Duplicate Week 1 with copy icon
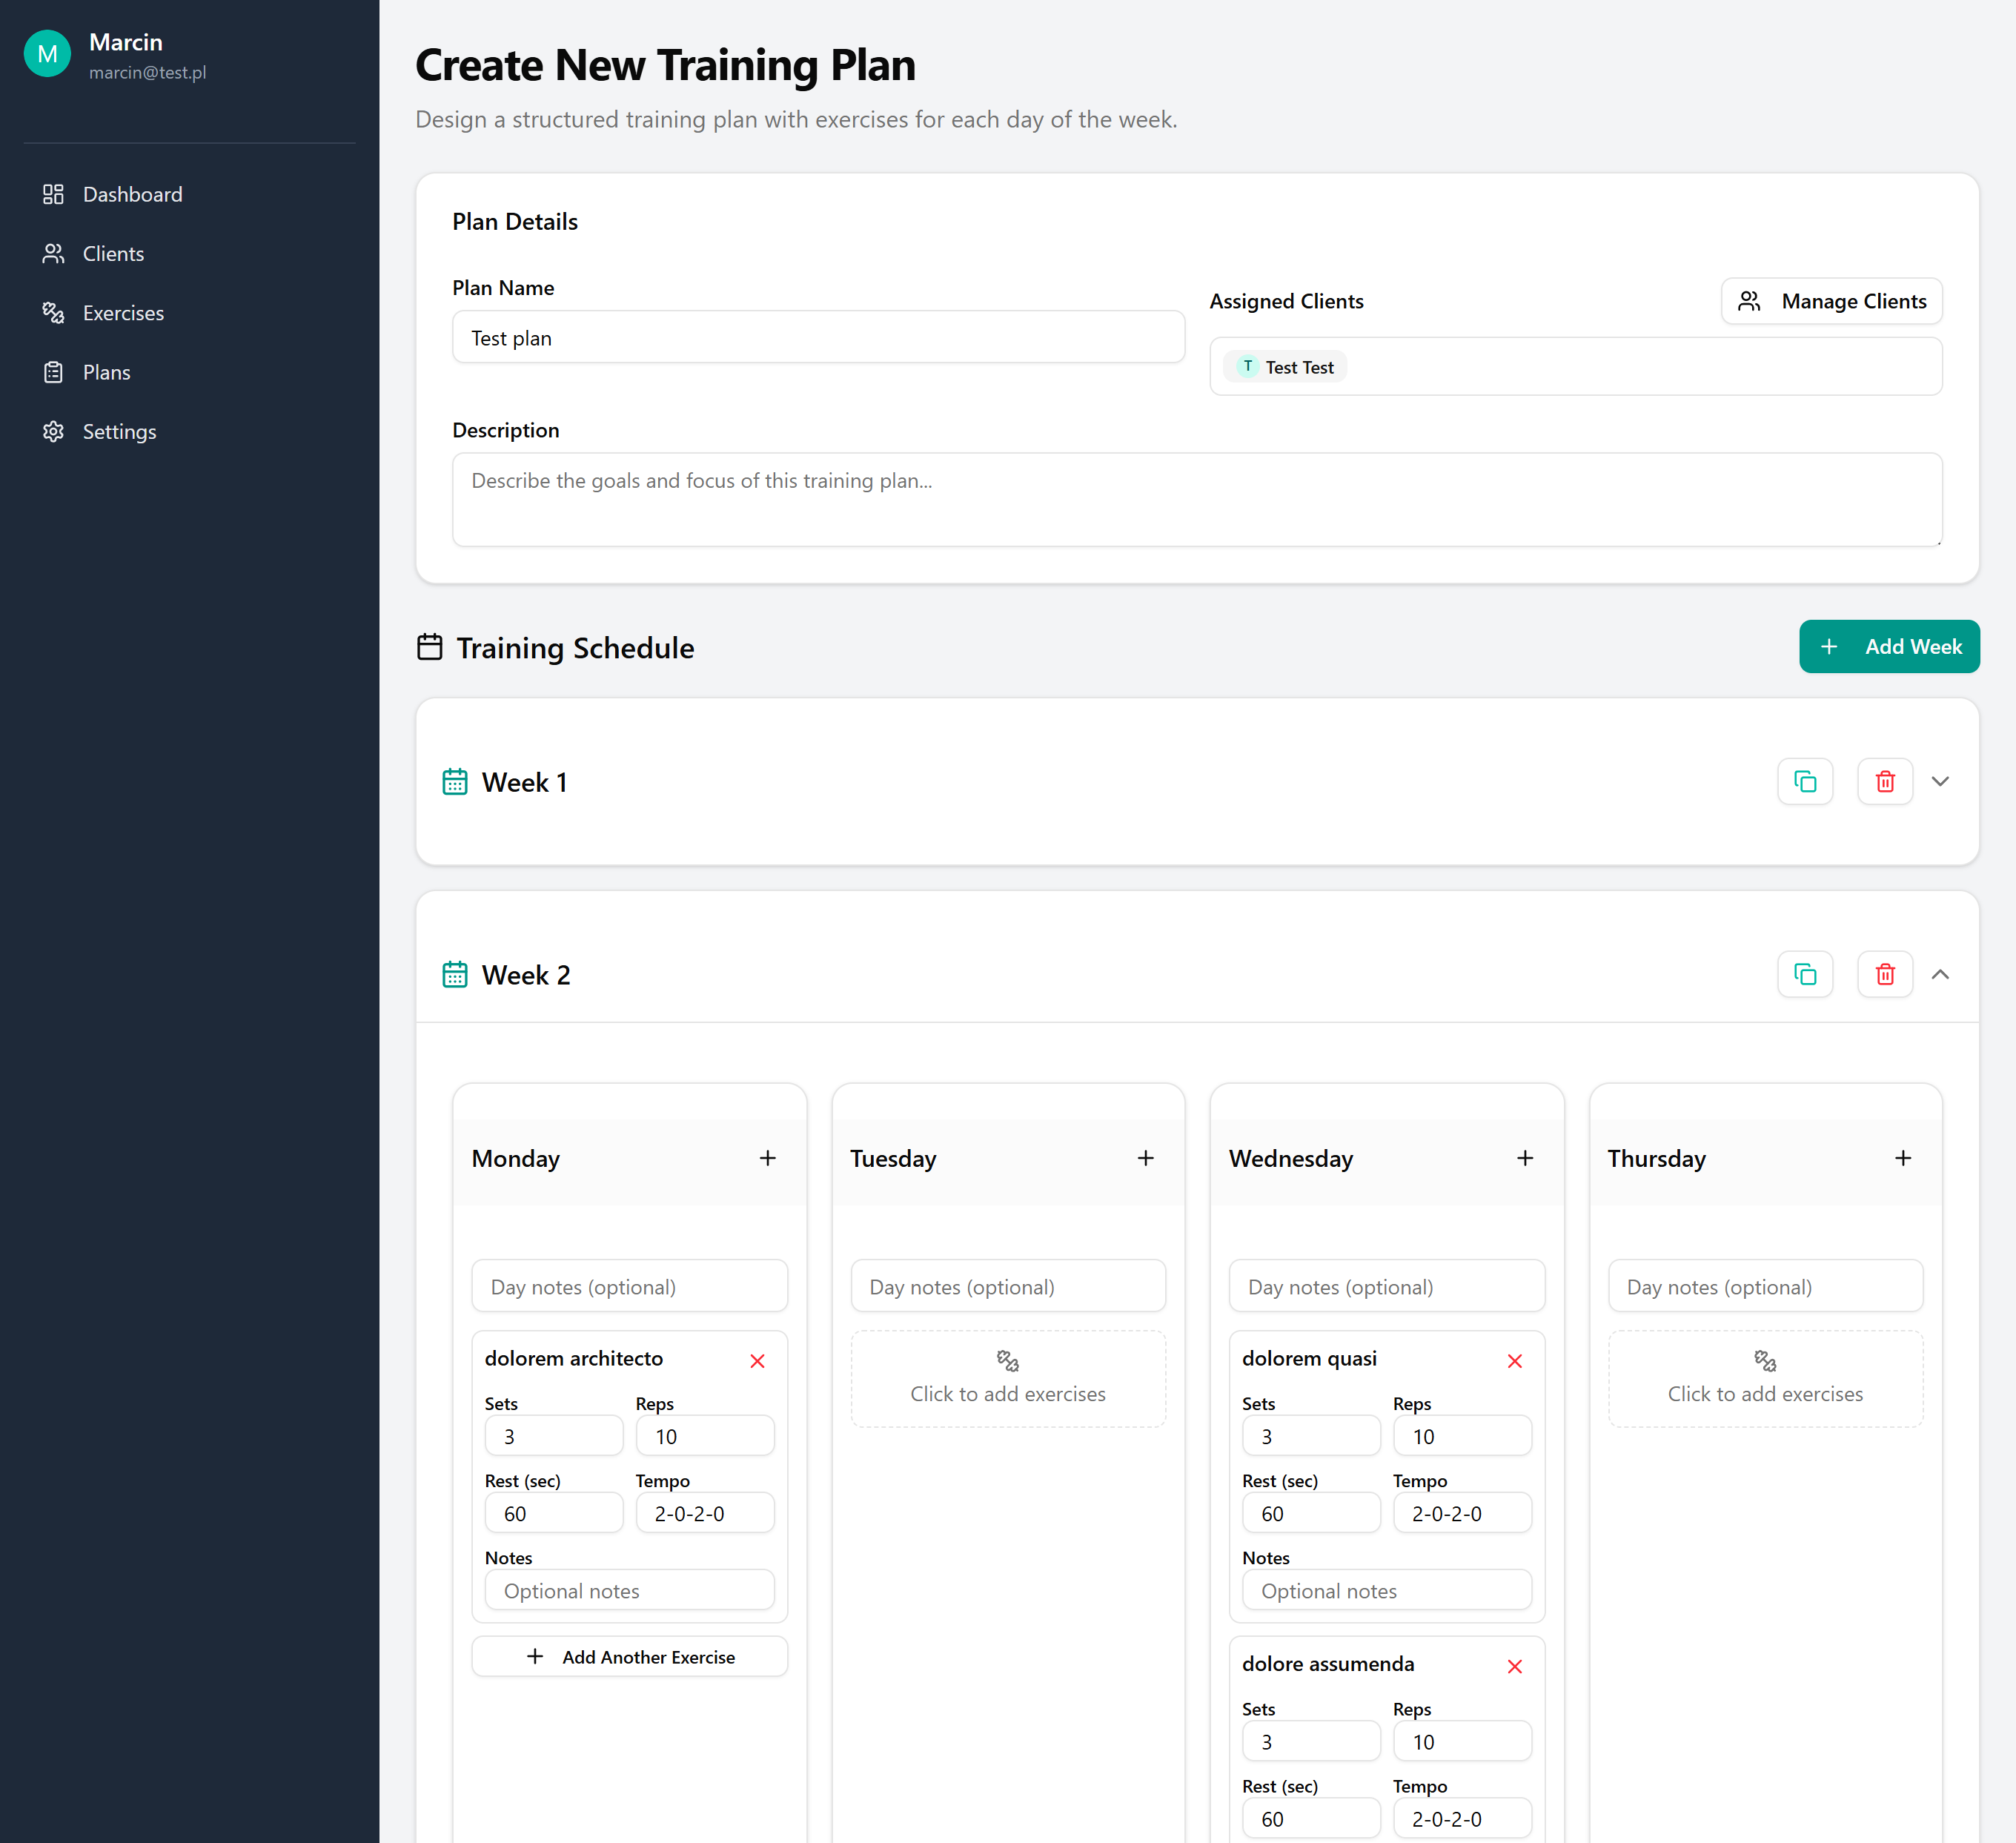Image resolution: width=2016 pixels, height=1843 pixels. pos(1804,781)
